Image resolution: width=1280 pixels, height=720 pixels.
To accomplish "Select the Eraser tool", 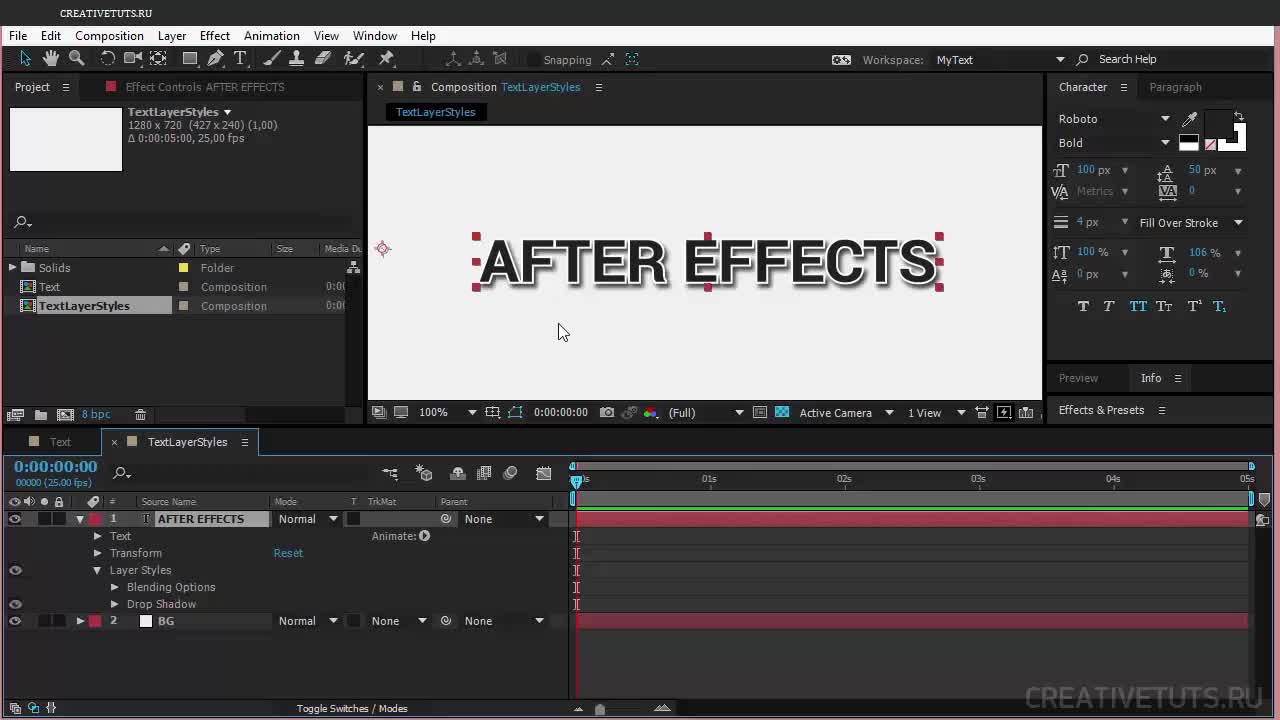I will pyautogui.click(x=323, y=59).
